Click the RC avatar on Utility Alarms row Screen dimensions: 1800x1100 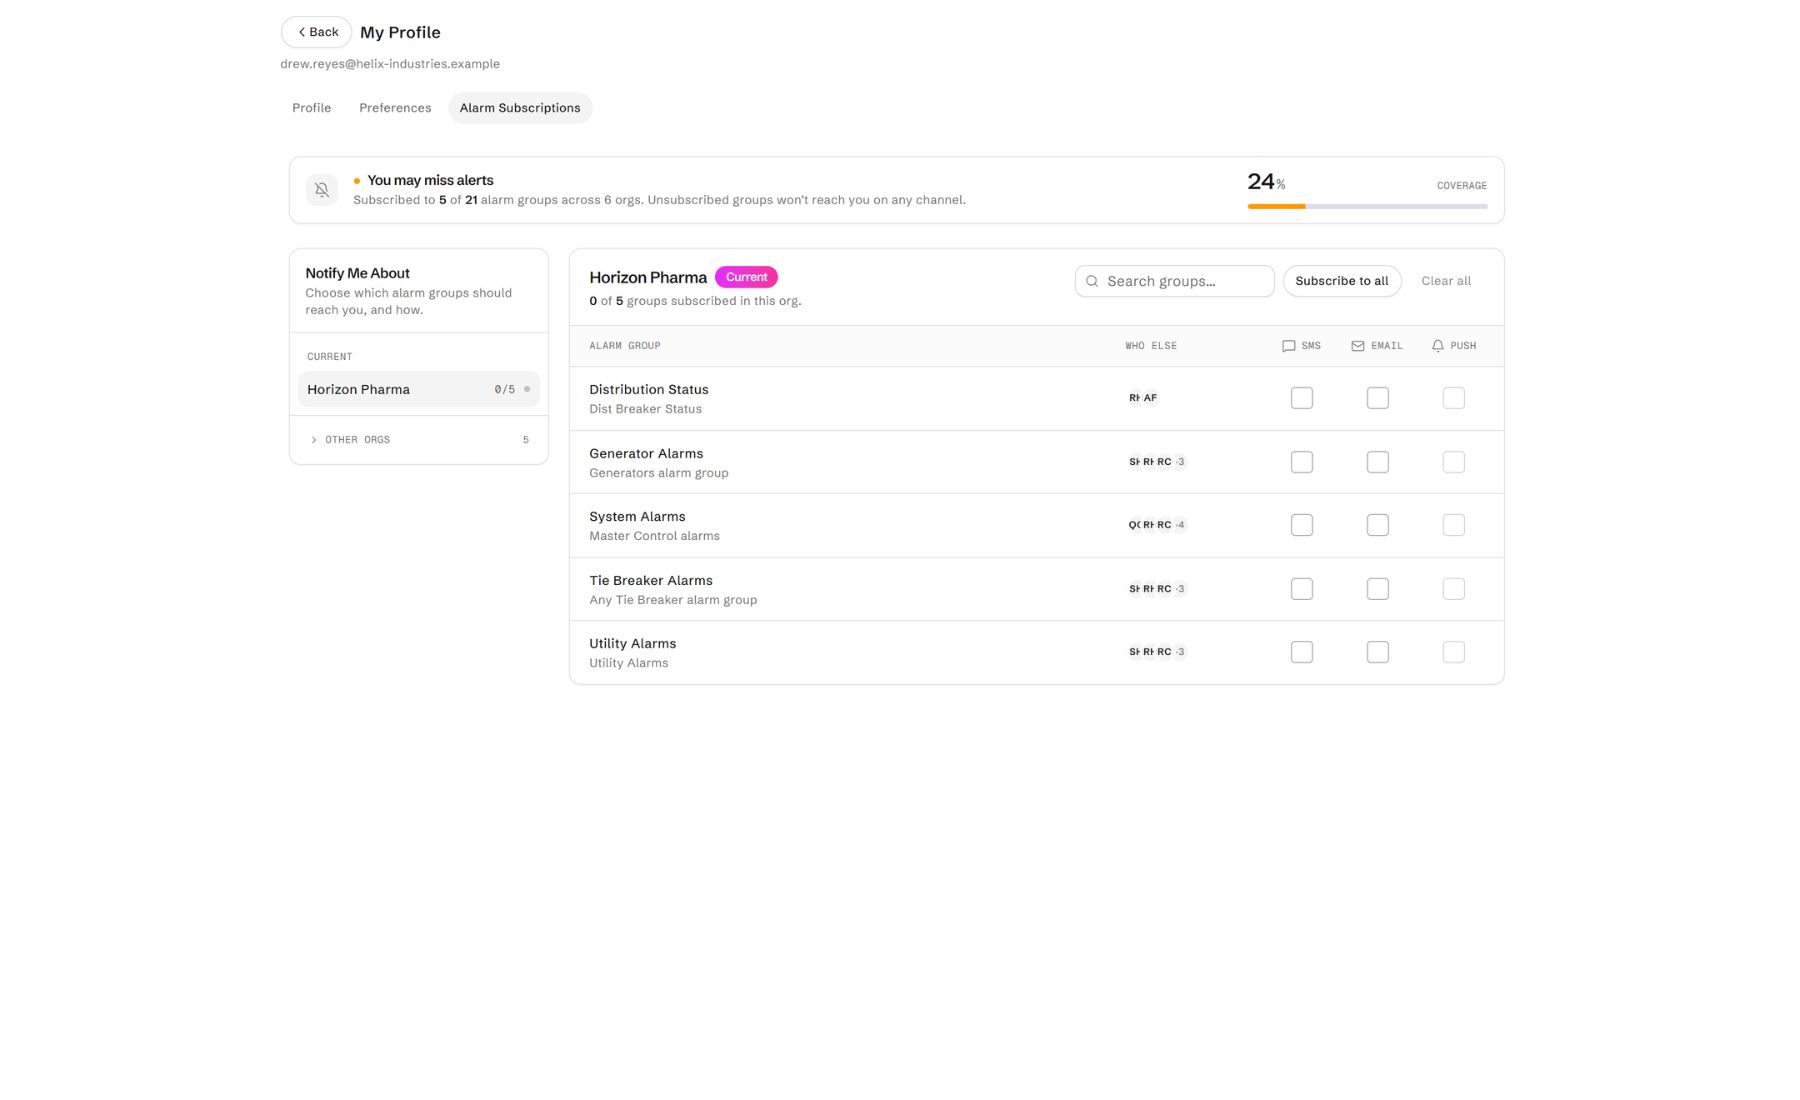coord(1164,652)
